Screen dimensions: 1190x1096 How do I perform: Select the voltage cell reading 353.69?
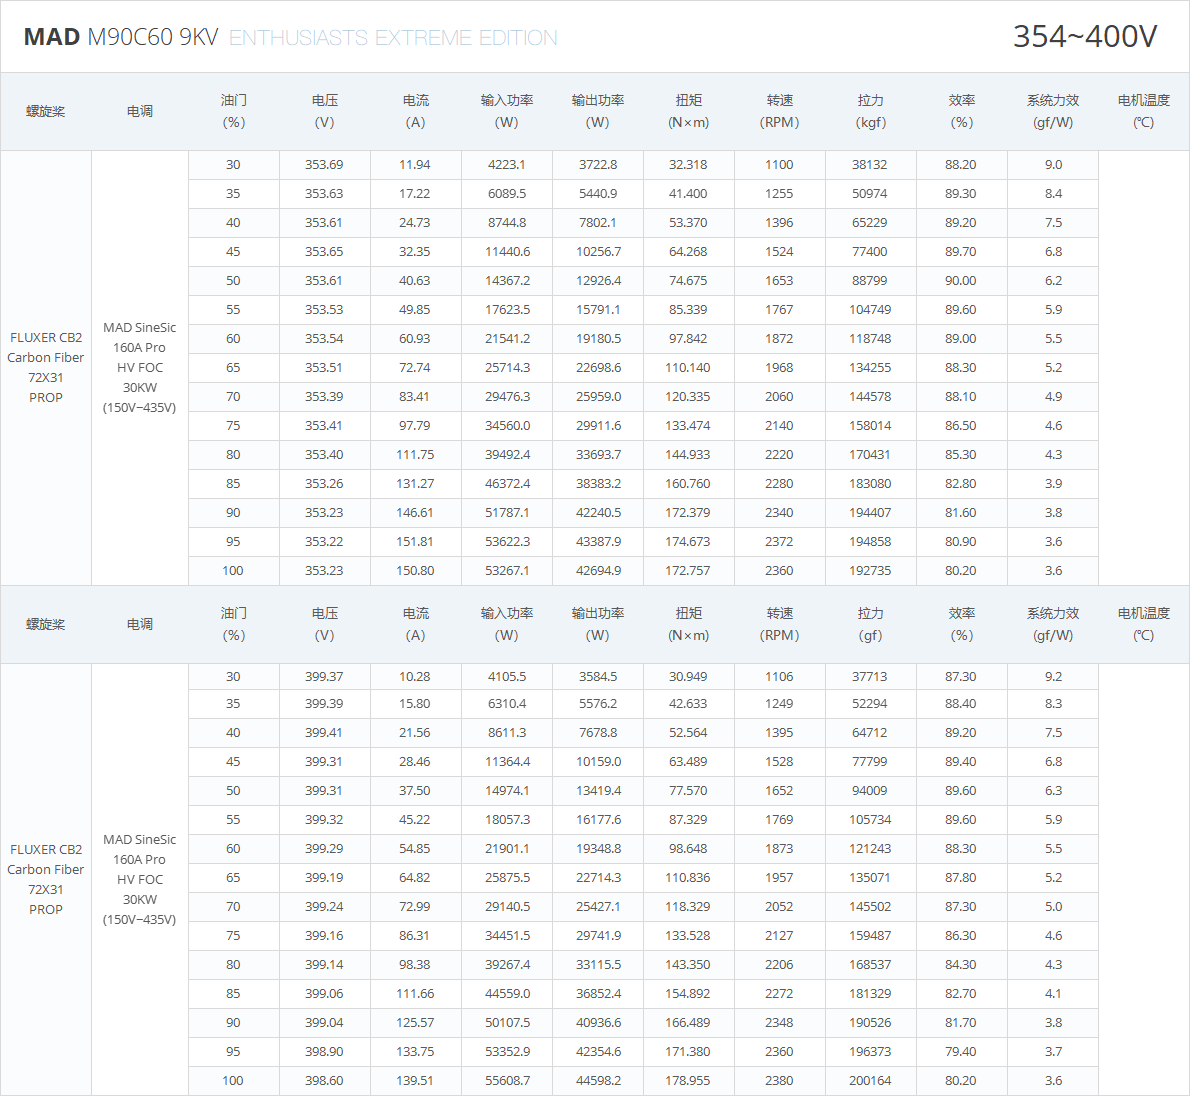[x=324, y=165]
